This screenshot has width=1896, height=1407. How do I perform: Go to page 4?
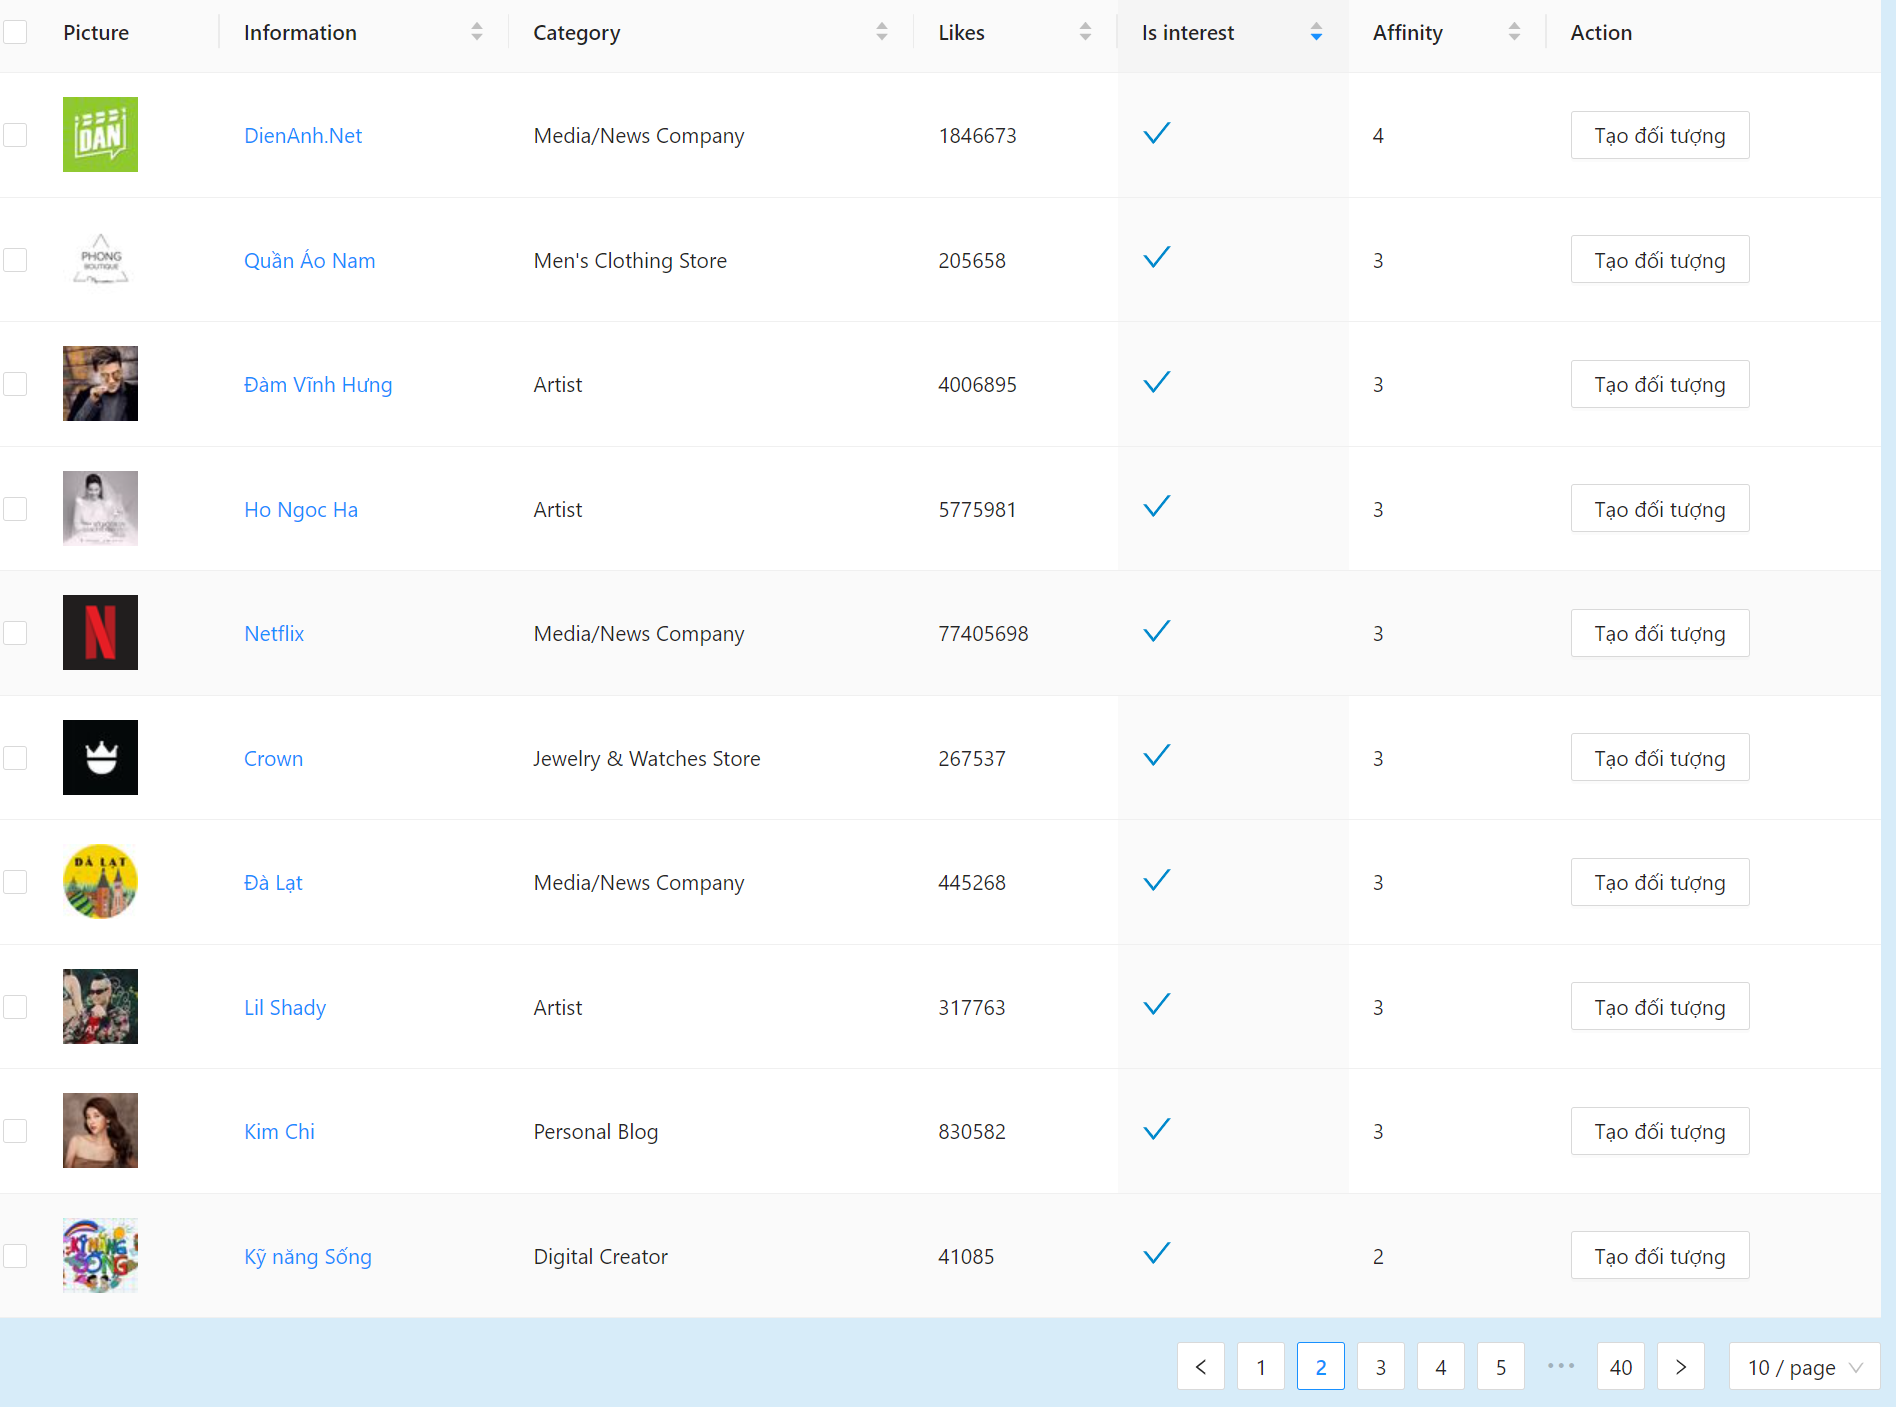point(1441,1366)
